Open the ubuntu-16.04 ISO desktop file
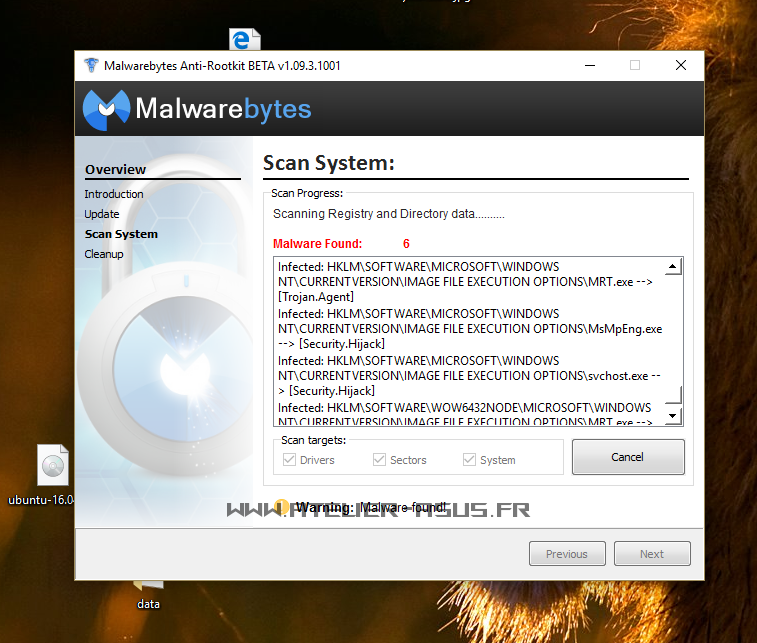 coord(53,467)
